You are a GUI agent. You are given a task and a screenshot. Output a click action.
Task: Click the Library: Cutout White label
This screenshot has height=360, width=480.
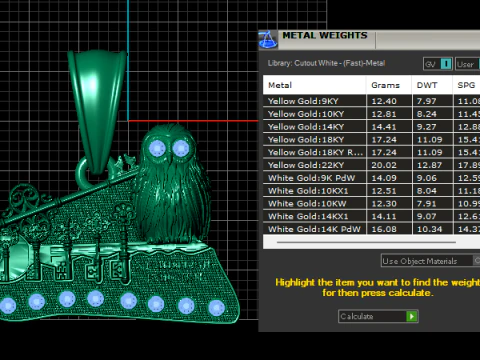326,63
